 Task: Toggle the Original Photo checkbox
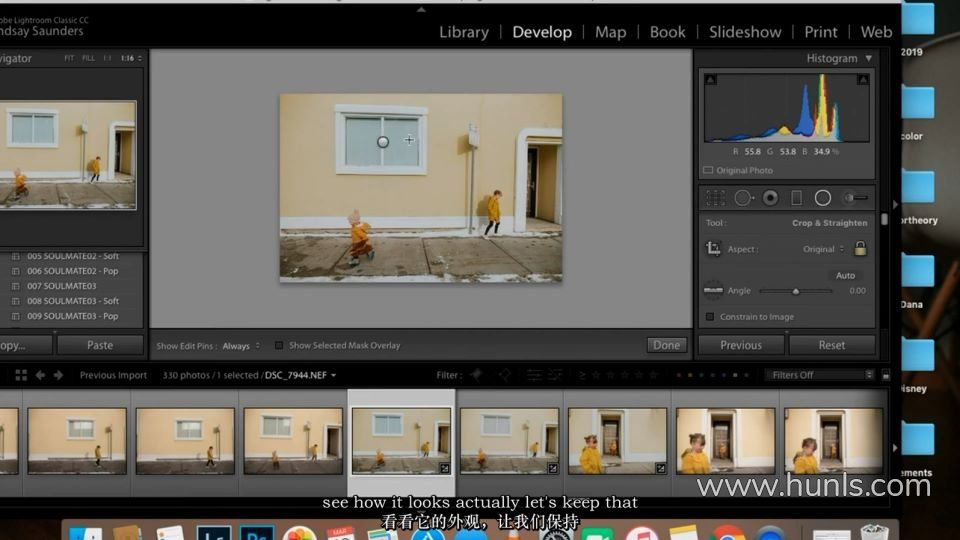pyautogui.click(x=708, y=170)
